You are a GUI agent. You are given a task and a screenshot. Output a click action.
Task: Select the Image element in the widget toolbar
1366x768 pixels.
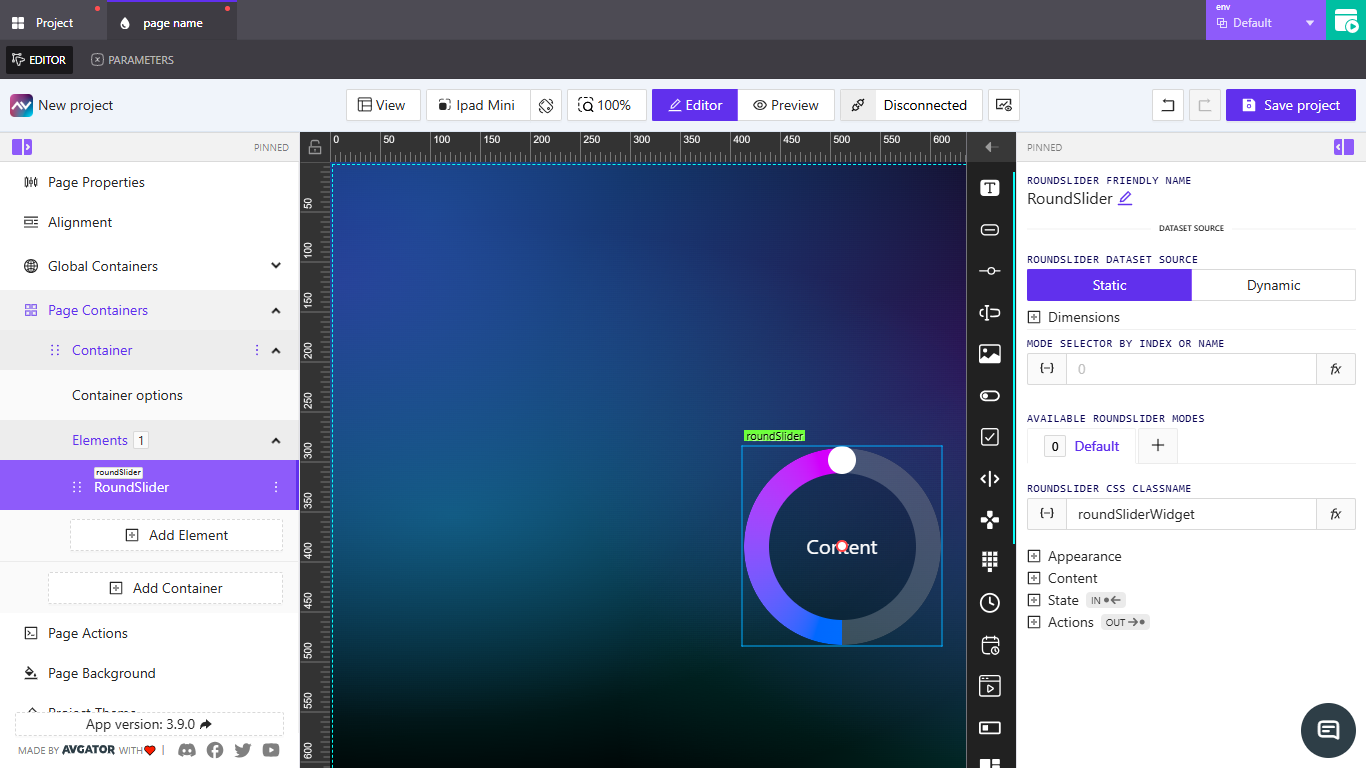[x=990, y=353]
